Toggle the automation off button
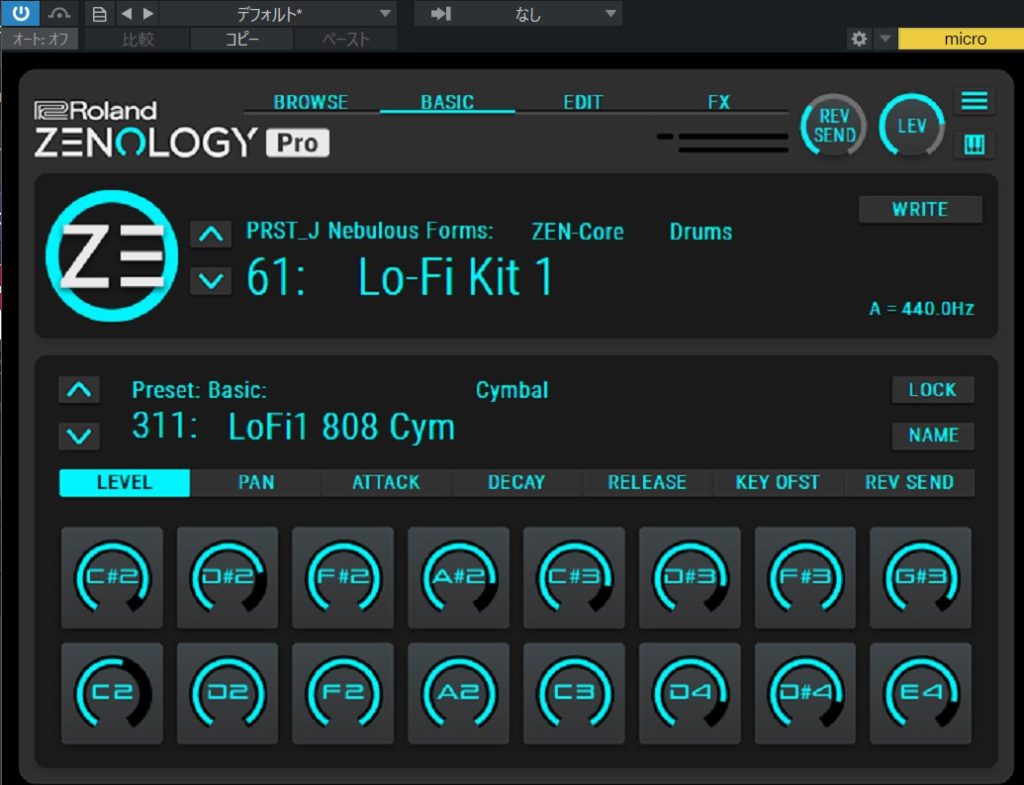Image resolution: width=1024 pixels, height=785 pixels. pos(40,39)
